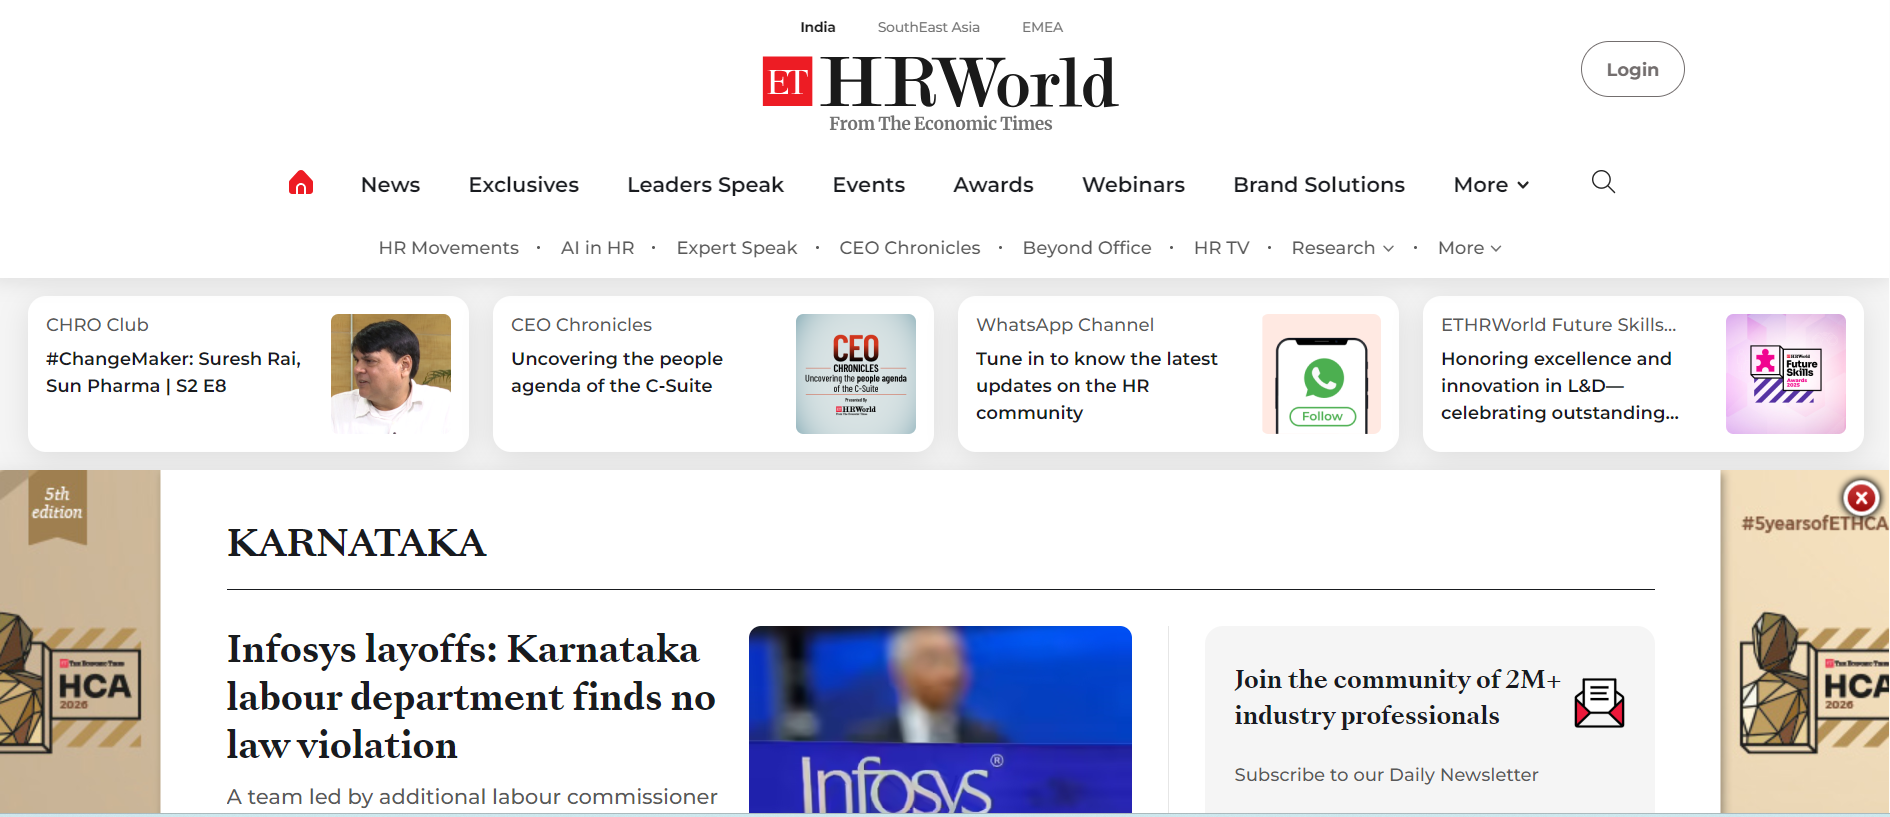
Task: Open HR TV link
Action: (1221, 248)
